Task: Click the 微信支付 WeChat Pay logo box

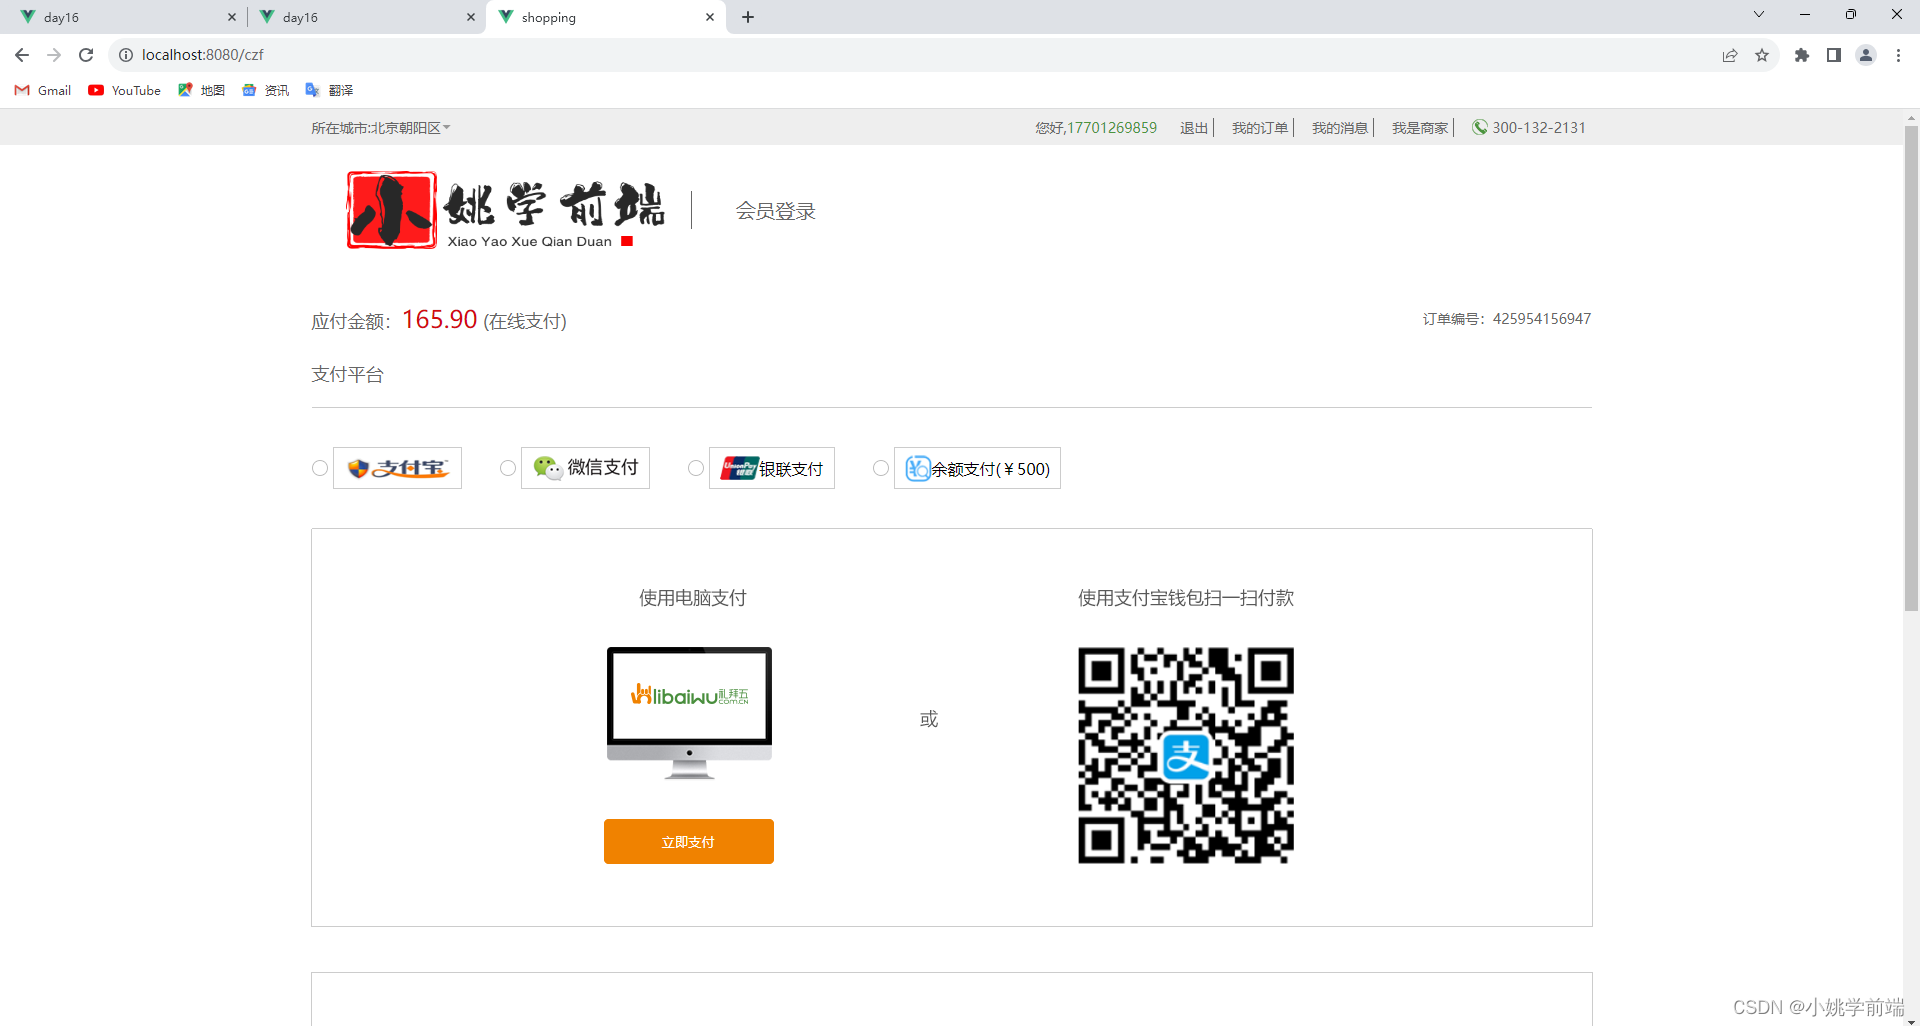Action: click(x=585, y=468)
